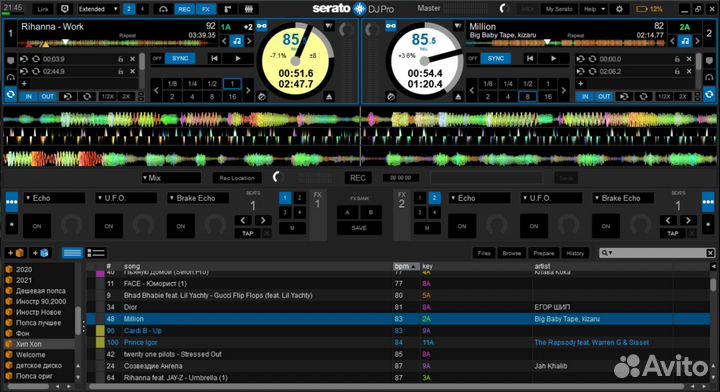Adjust the Echo depth knob in FX 1
Viewport: 720px width, 392px height.
71,225
